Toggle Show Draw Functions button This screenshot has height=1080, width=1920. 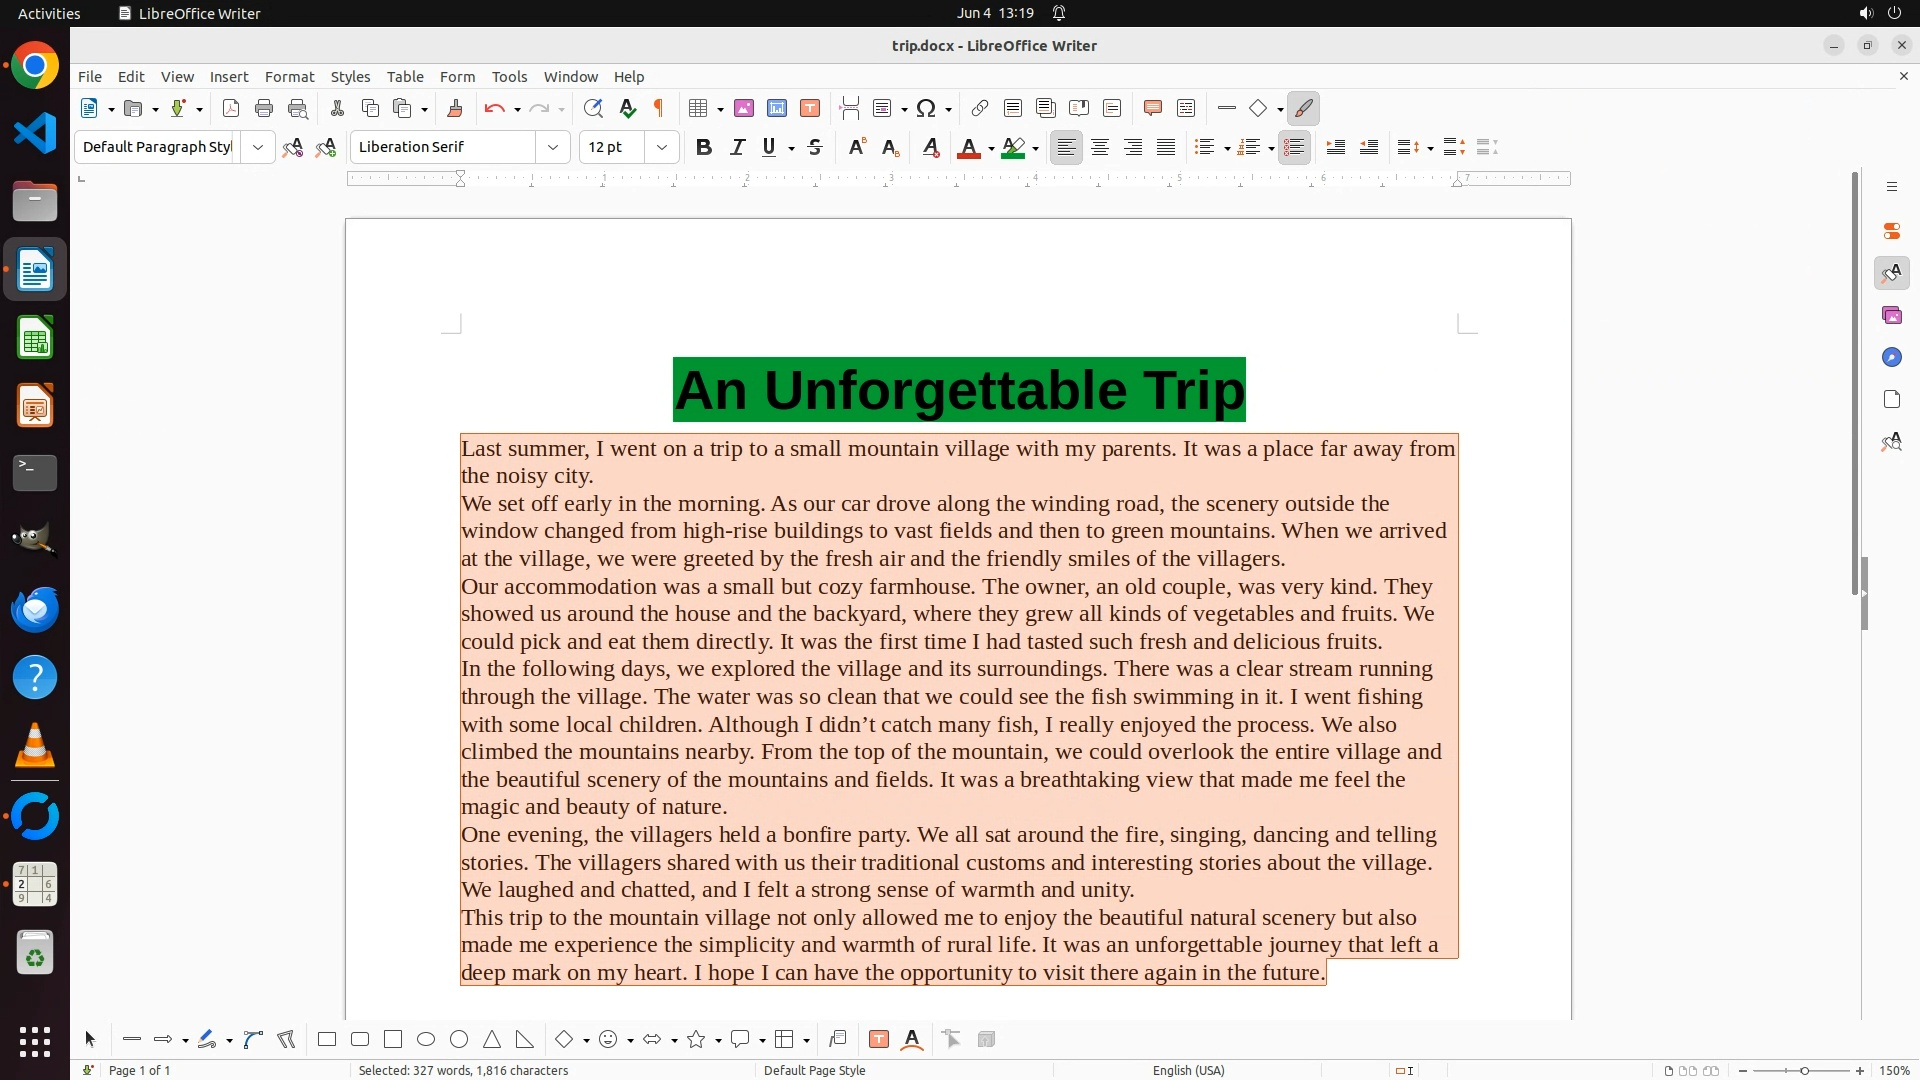tap(1303, 109)
